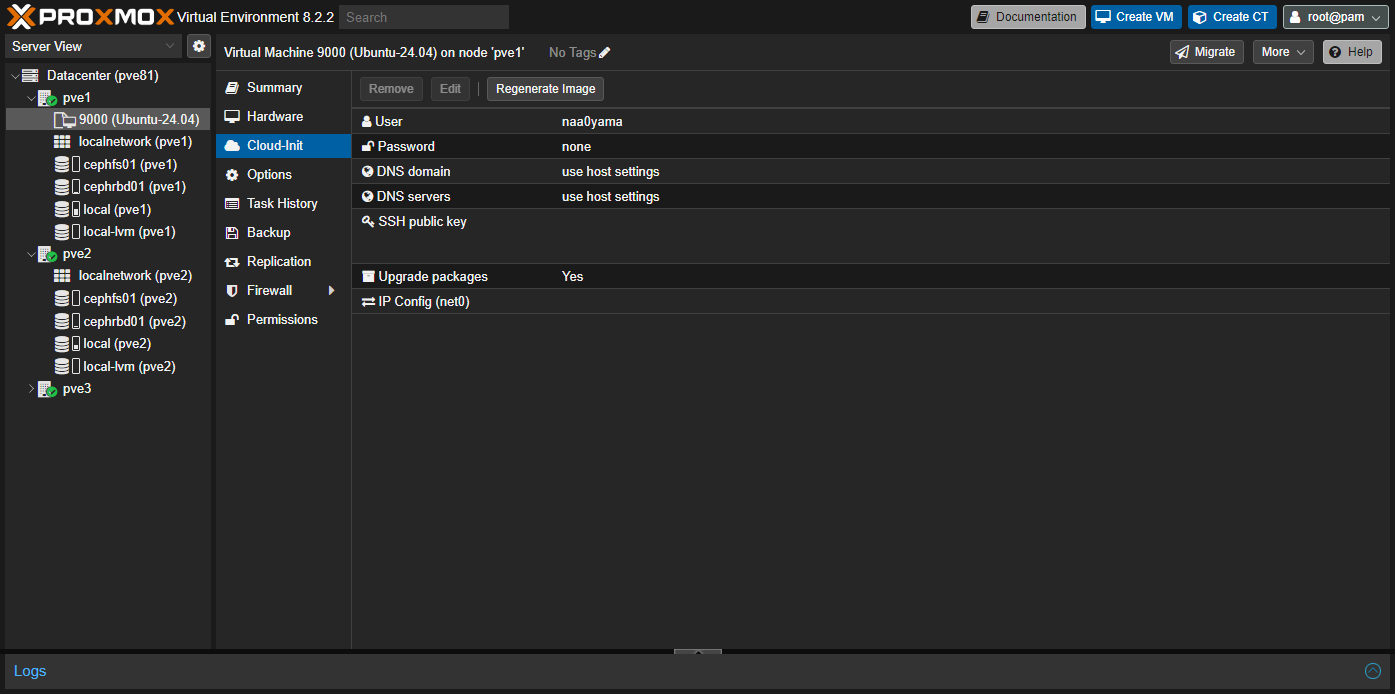The width and height of the screenshot is (1395, 694).
Task: Open the Permissions tab
Action: tap(283, 320)
